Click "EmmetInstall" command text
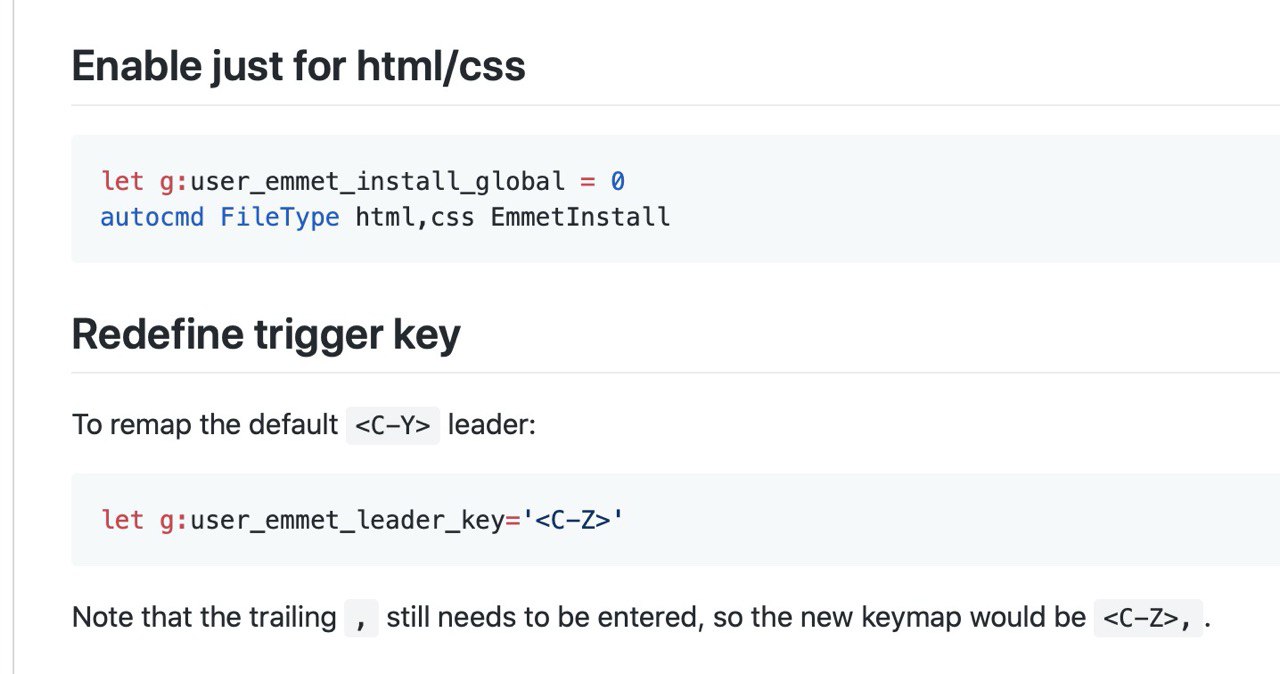 pyautogui.click(x=580, y=217)
